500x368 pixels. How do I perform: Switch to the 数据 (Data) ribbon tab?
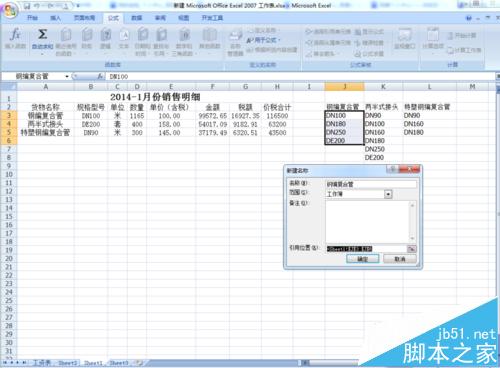coord(137,18)
